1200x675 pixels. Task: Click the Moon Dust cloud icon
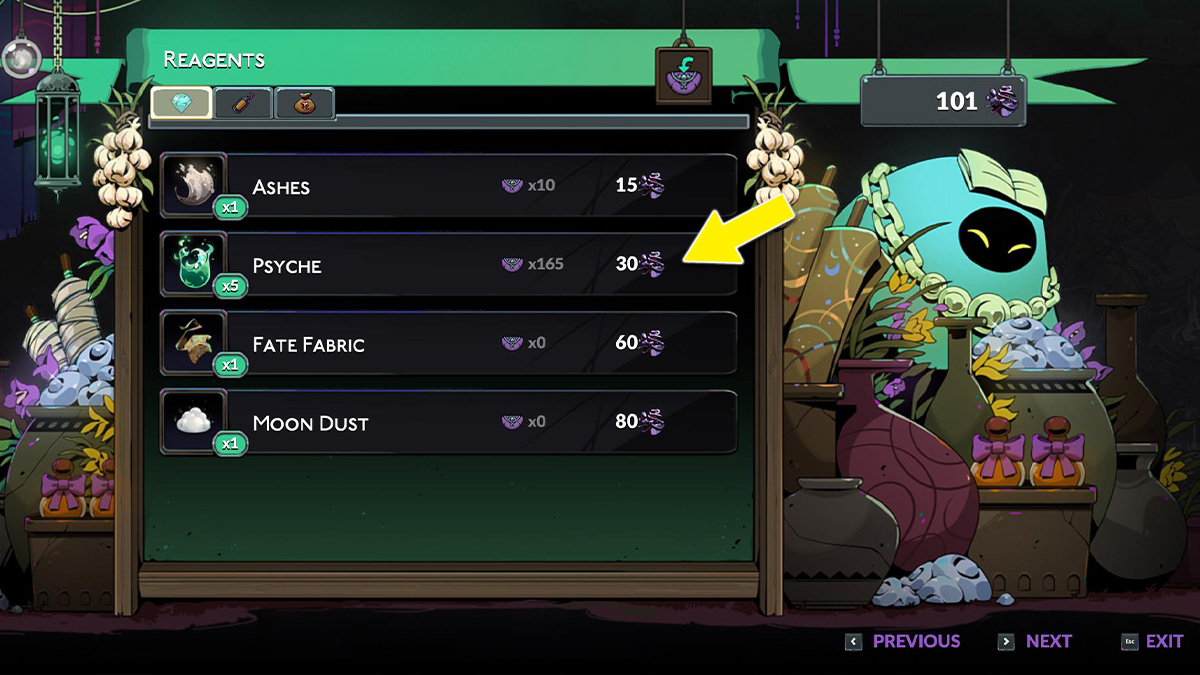point(193,422)
